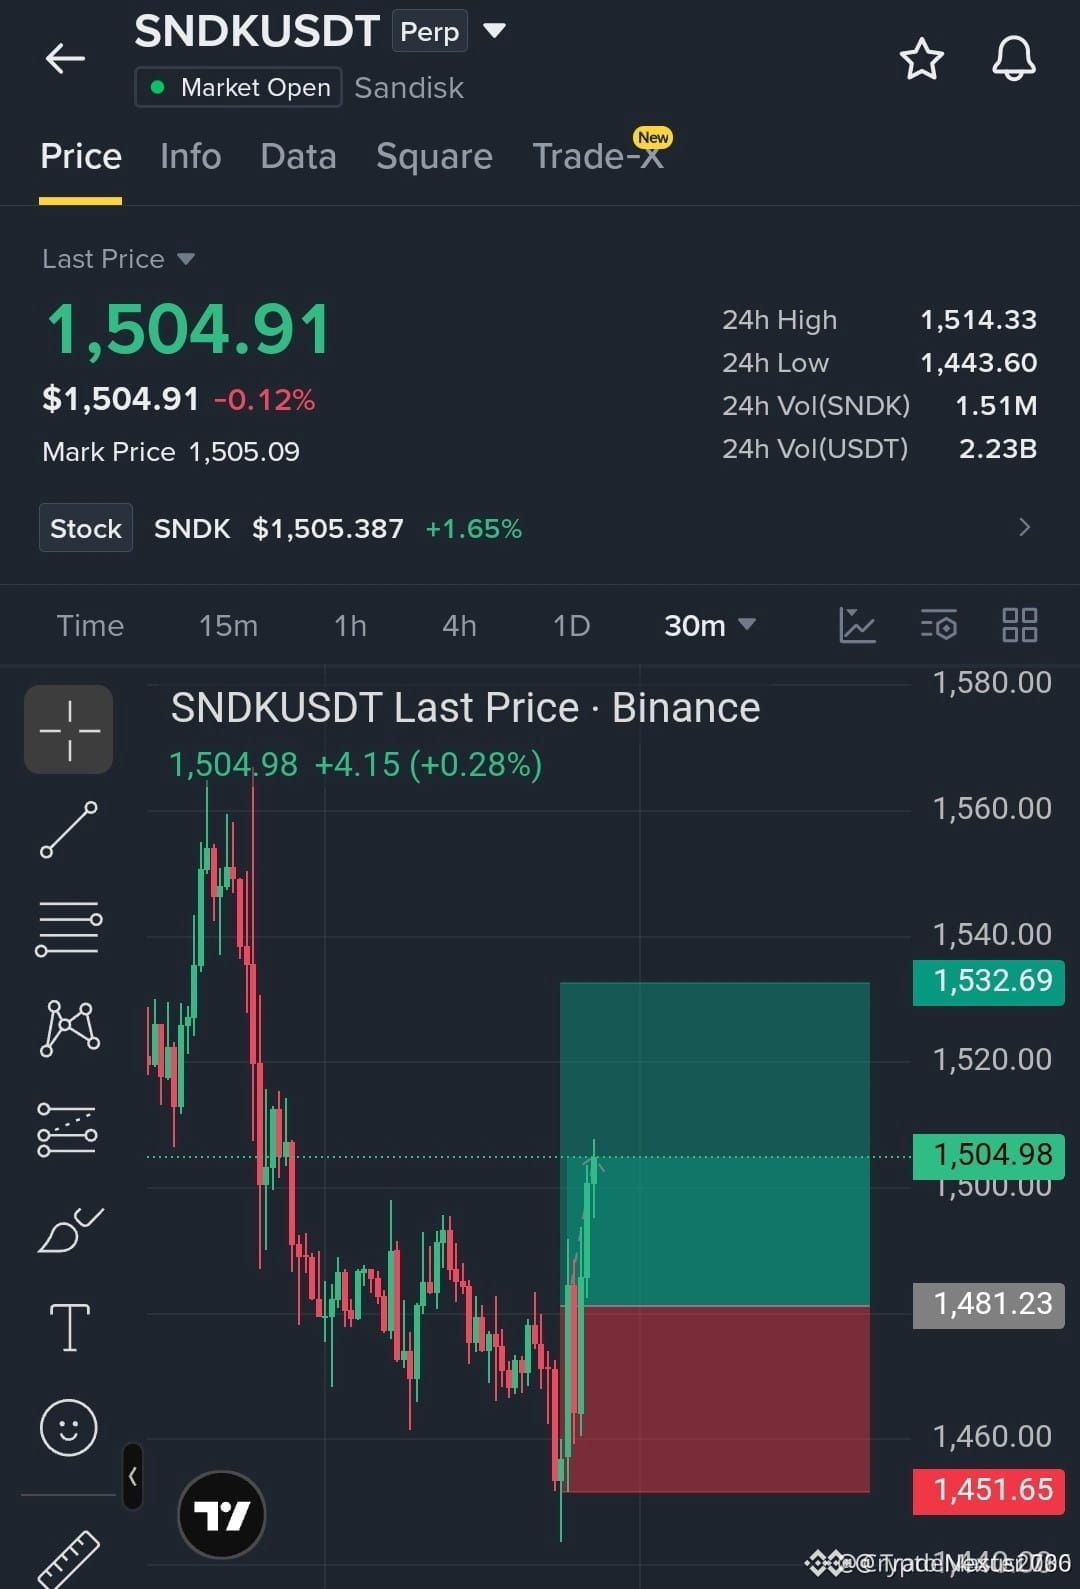This screenshot has height=1589, width=1080.
Task: Open the SNDK stock details chevron
Action: coord(1024,527)
